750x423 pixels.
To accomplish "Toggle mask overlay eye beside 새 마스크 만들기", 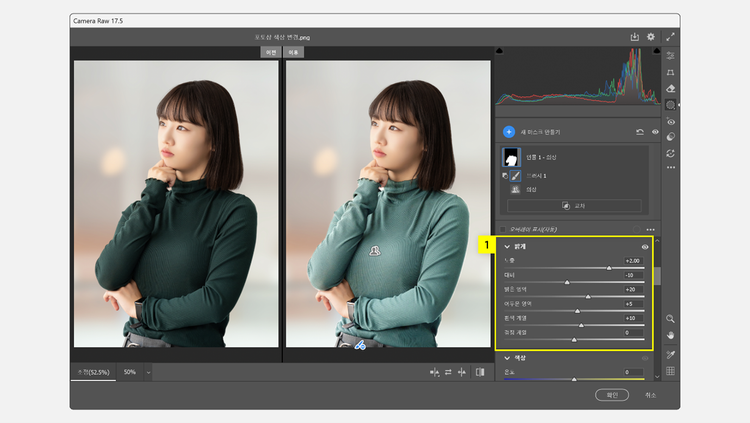I will (655, 131).
